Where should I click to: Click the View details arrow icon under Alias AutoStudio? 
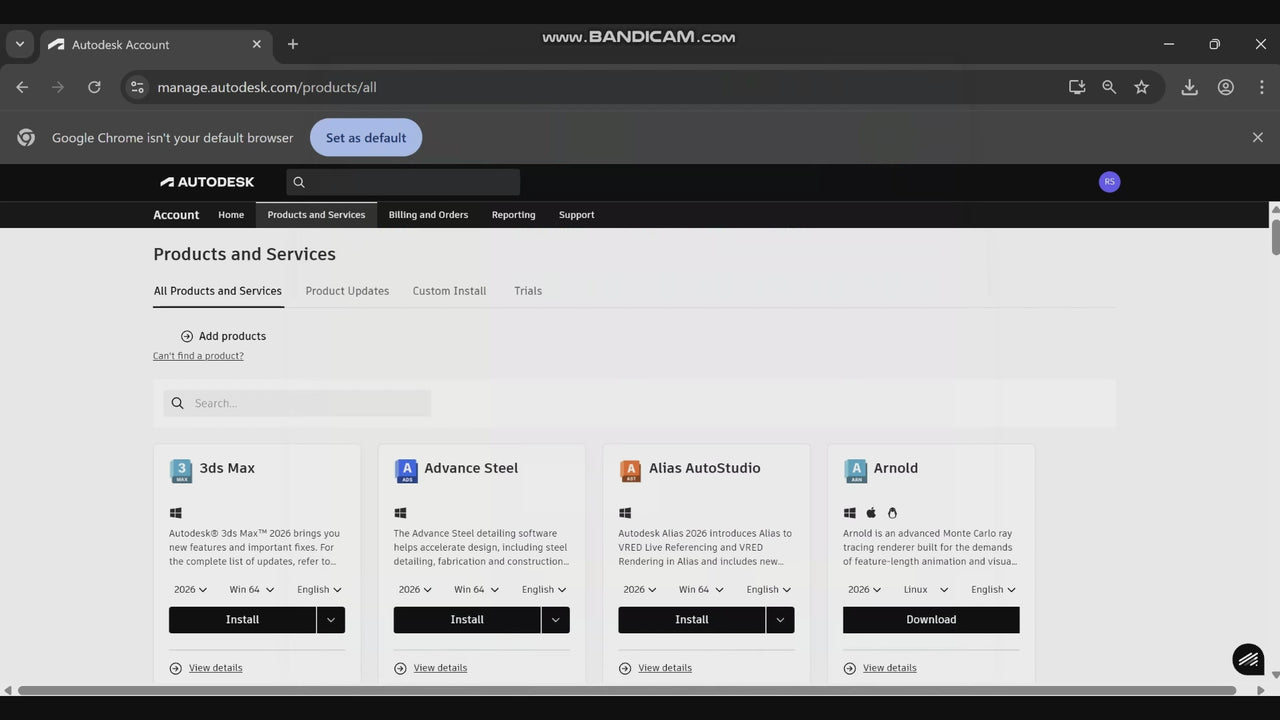point(625,668)
